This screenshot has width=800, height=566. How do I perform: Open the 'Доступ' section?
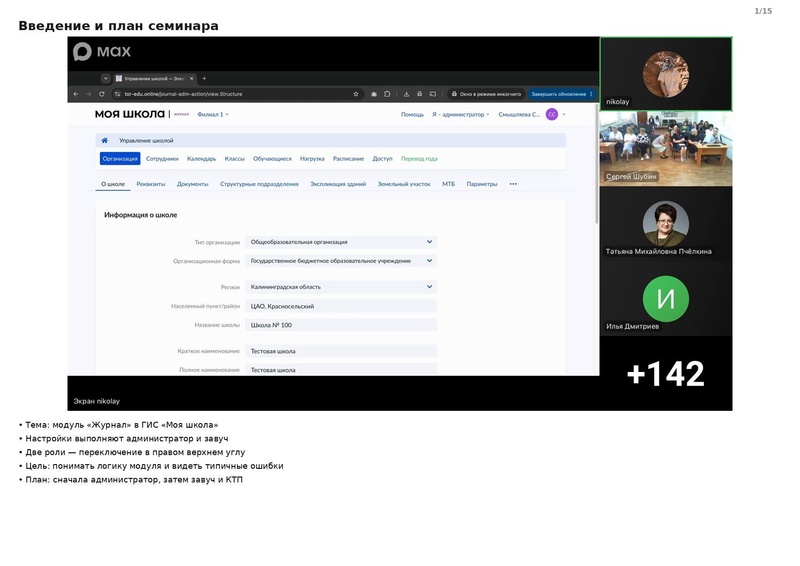(x=382, y=159)
